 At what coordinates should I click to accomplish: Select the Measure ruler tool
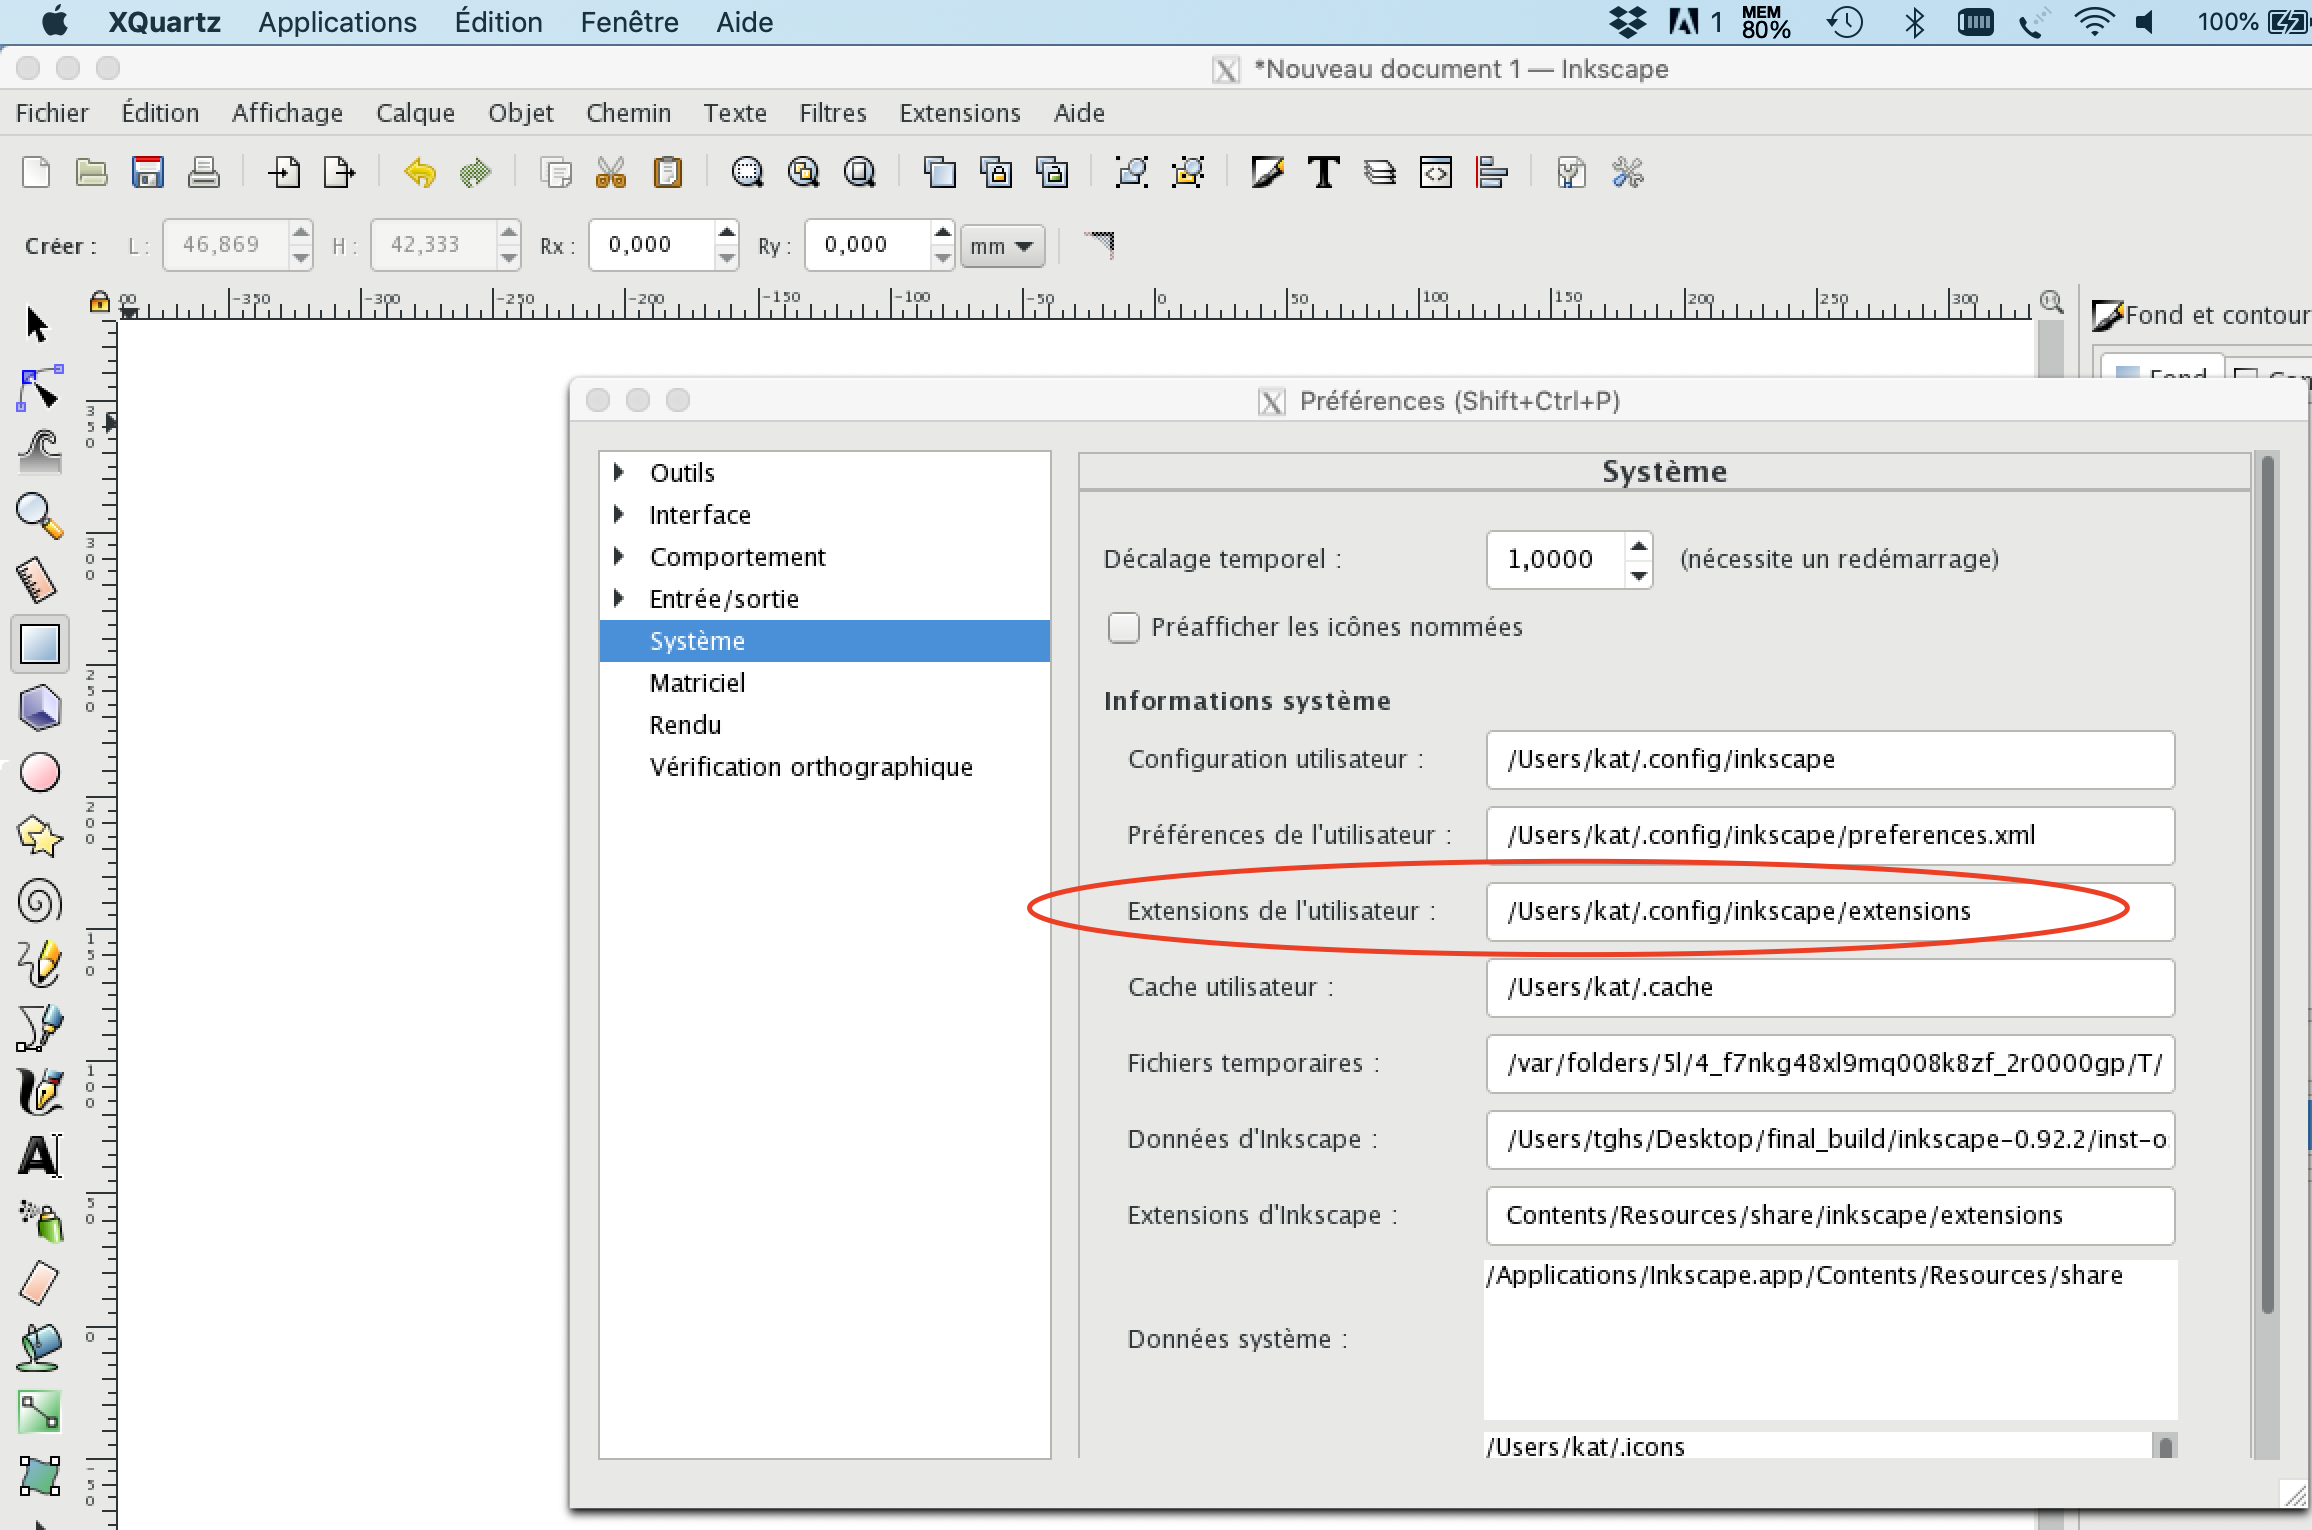[38, 580]
